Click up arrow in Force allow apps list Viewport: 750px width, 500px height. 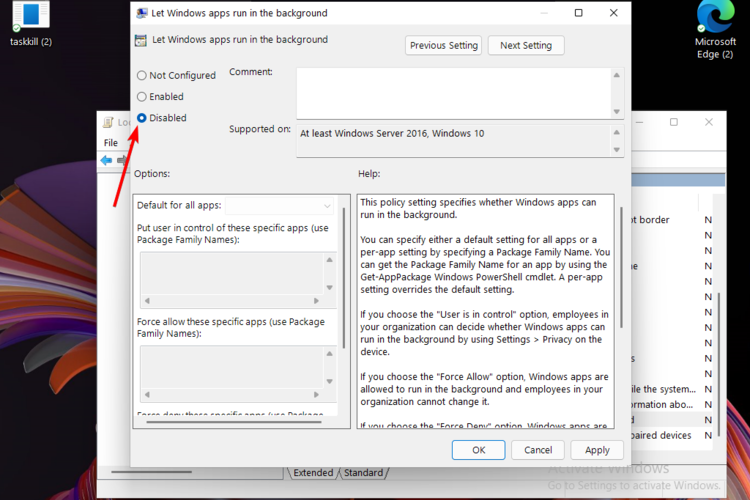(x=330, y=354)
